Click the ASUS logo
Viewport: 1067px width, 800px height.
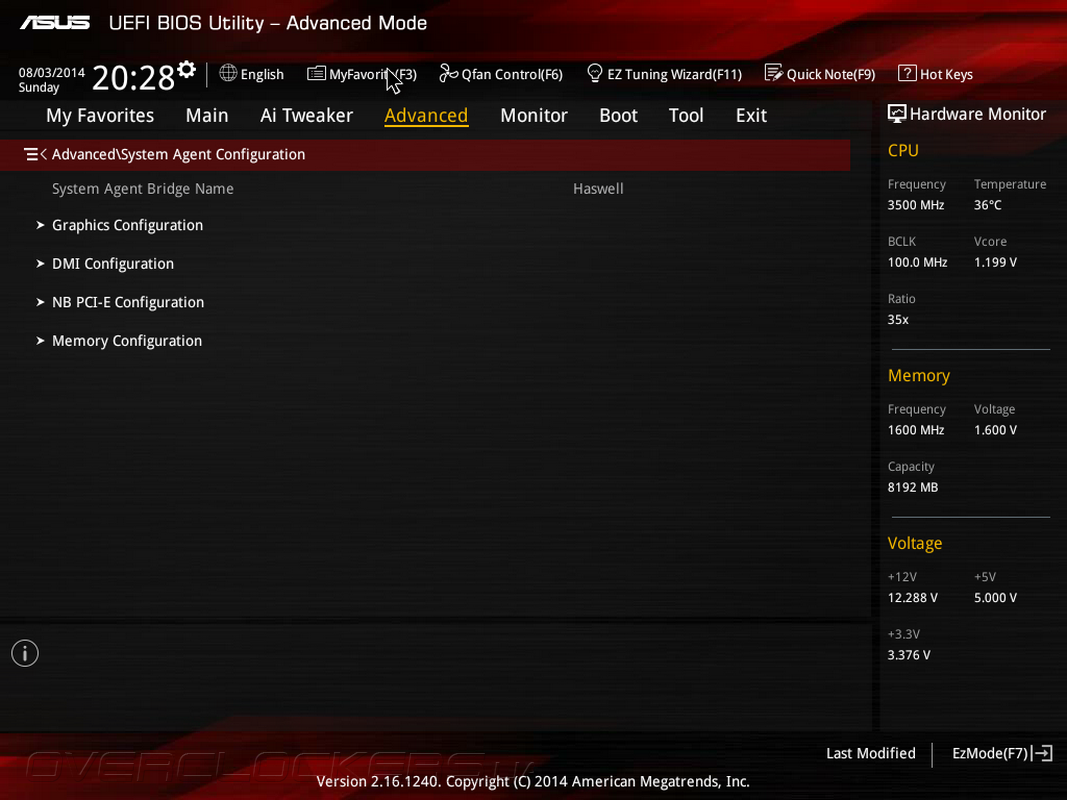[54, 23]
